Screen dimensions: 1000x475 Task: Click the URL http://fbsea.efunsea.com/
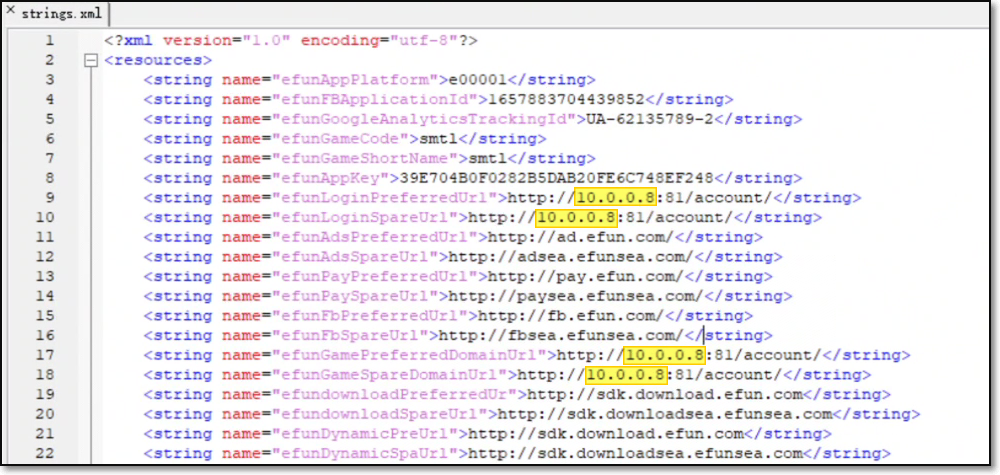pos(561,336)
